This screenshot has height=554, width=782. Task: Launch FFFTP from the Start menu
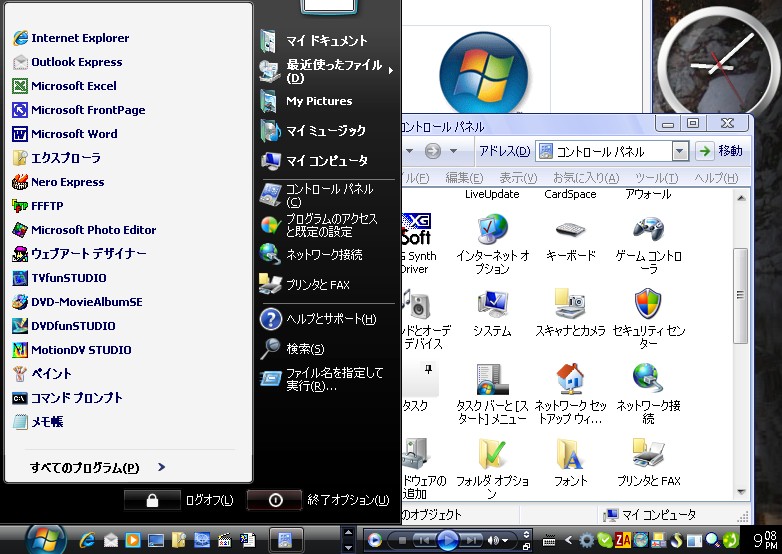click(x=46, y=206)
